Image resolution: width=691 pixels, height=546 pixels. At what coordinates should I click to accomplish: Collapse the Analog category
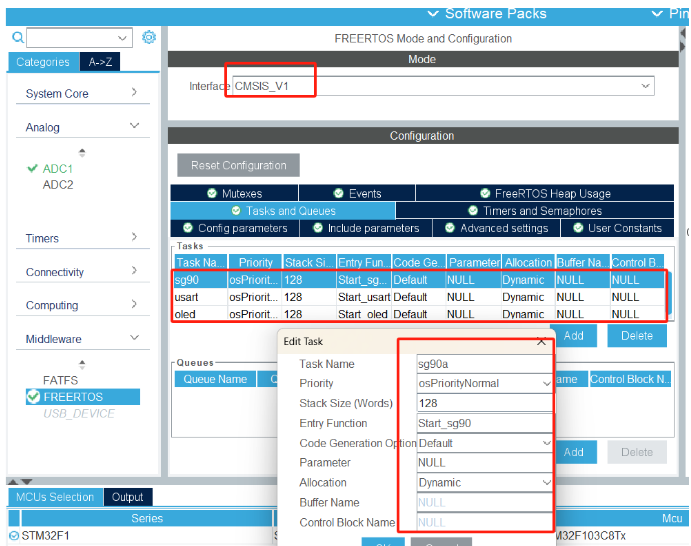(134, 126)
